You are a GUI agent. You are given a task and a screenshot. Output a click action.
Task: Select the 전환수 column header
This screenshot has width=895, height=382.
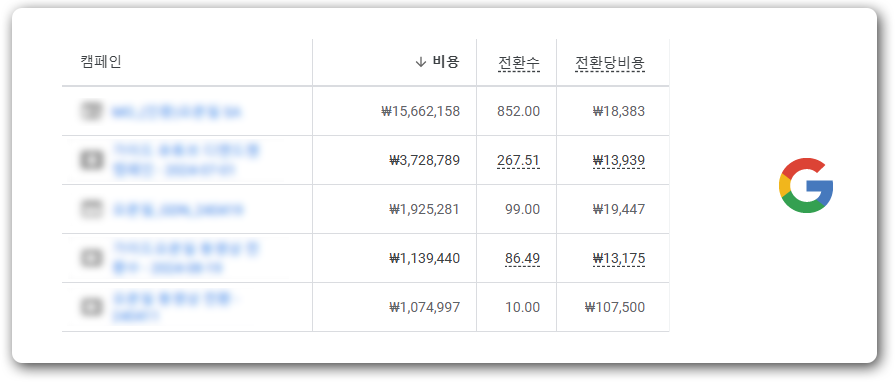point(518,63)
